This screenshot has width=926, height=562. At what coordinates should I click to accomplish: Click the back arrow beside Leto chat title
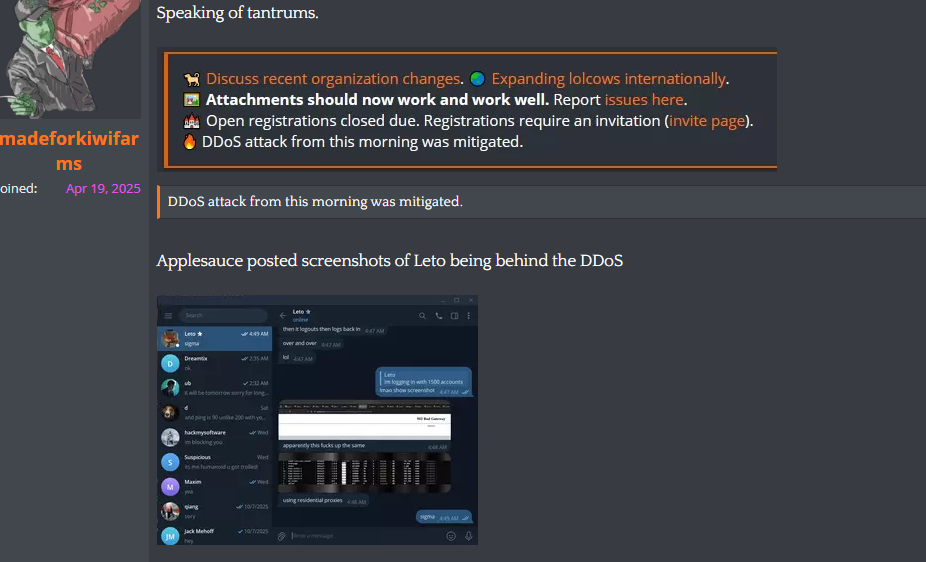[x=283, y=315]
